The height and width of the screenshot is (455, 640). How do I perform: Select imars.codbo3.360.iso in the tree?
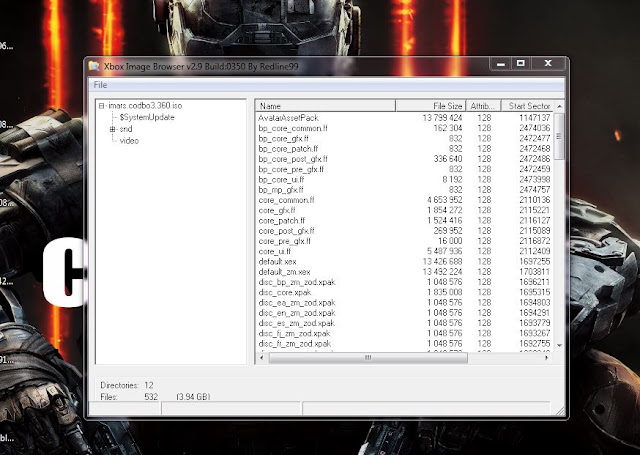145,106
